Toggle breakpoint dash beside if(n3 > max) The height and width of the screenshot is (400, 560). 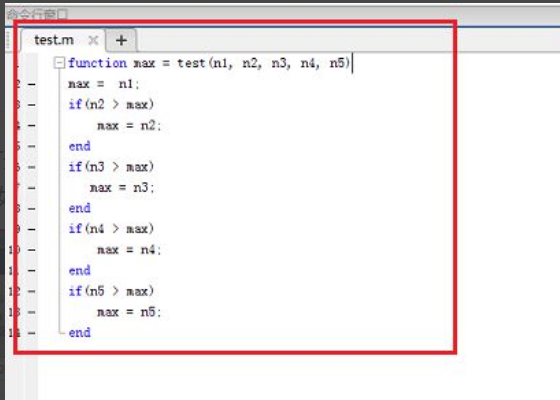click(31, 167)
